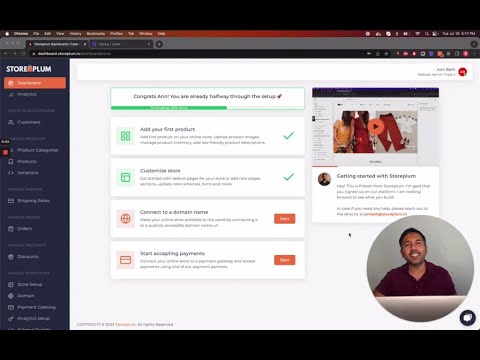Reload the page
Image resolution: width=480 pixels, height=360 pixels.
(x=23, y=54)
